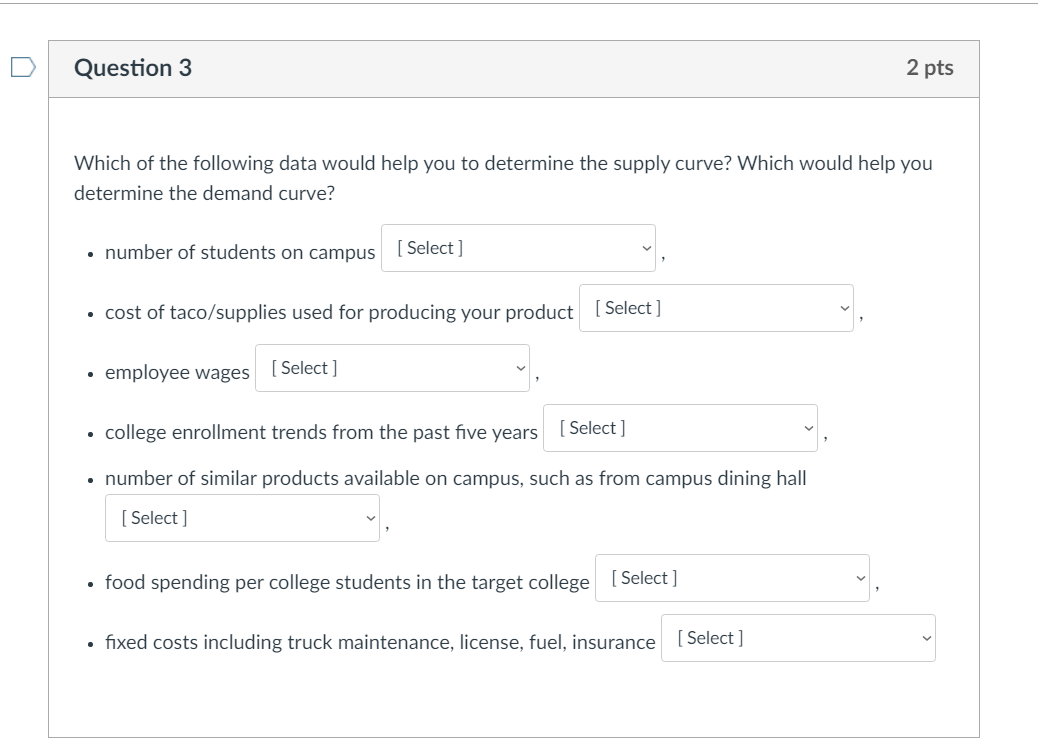The width and height of the screenshot is (1045, 755).
Task: Click the Select placeholder under similar products bullet
Action: pos(151,517)
